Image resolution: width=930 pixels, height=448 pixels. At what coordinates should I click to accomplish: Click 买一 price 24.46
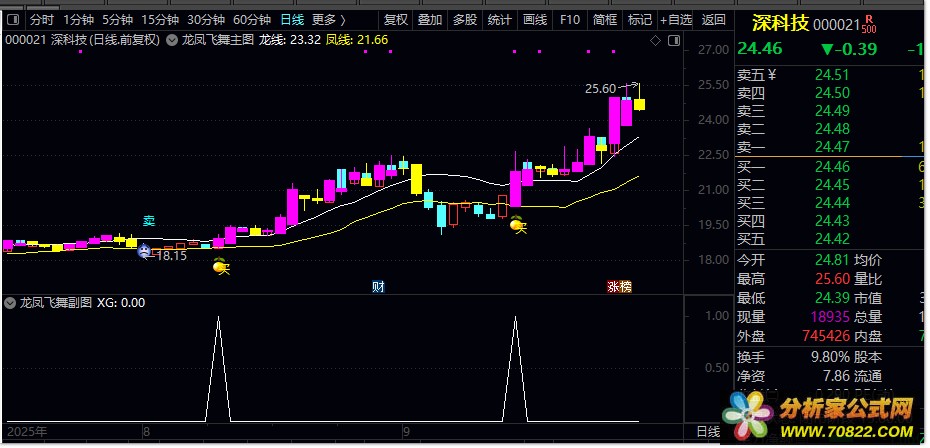832,167
